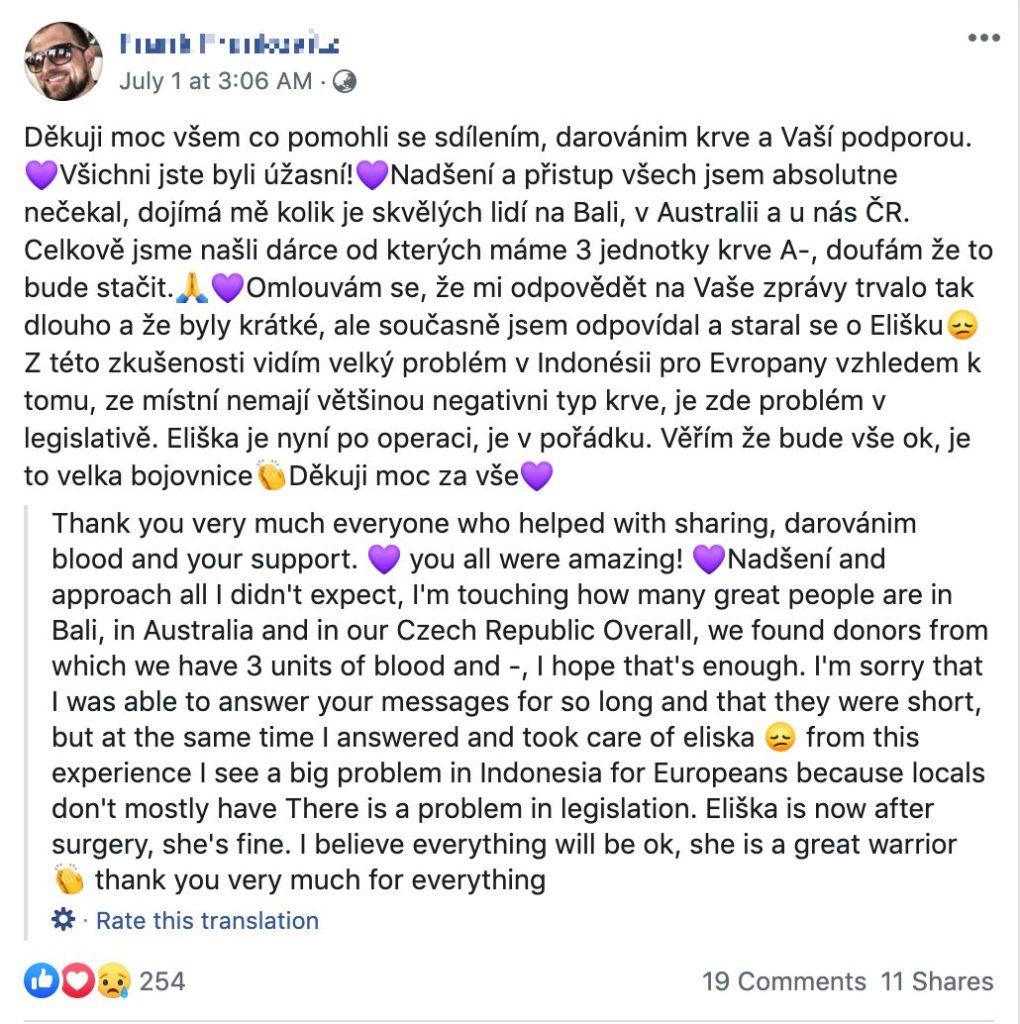Open translation settings gear icon
The height and width of the screenshot is (1024, 1020).
tap(63, 920)
